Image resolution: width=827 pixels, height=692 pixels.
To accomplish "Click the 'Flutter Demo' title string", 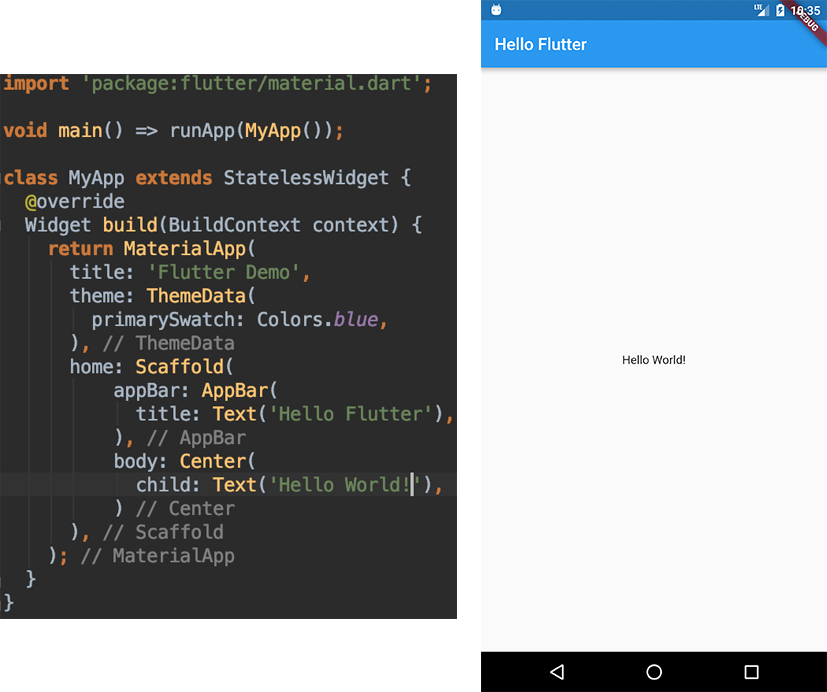I will click(223, 272).
